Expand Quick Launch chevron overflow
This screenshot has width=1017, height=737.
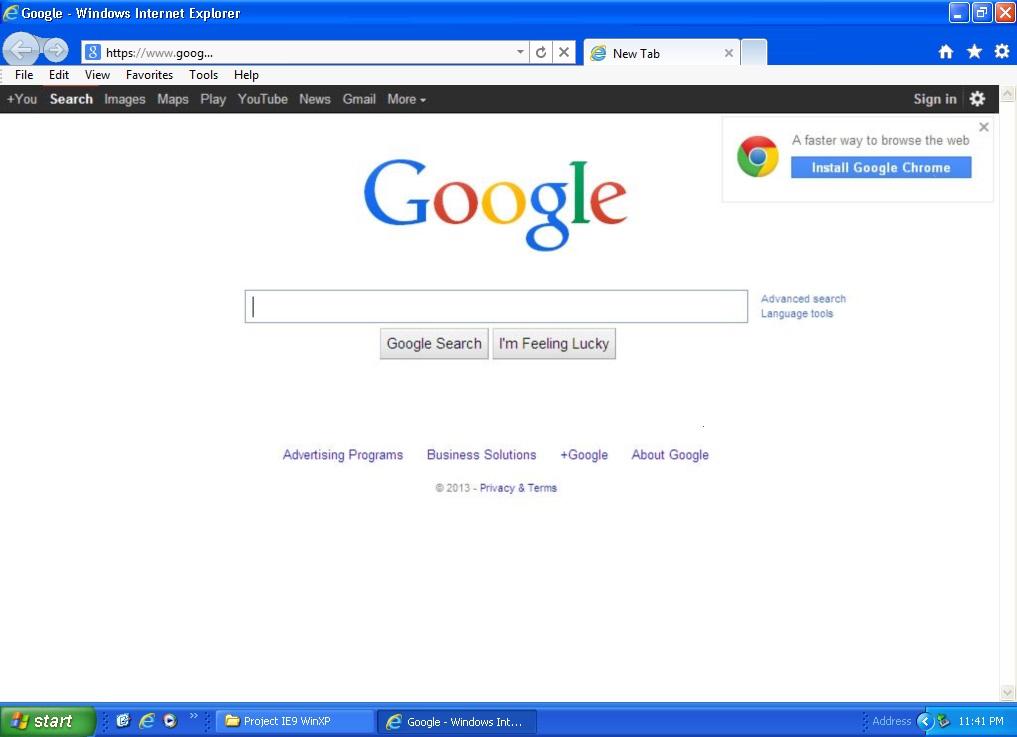(x=193, y=716)
